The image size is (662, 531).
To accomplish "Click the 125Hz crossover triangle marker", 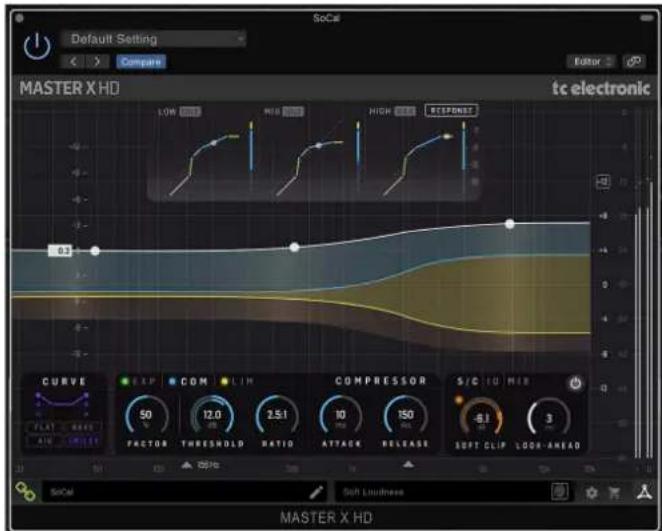I will (x=187, y=465).
